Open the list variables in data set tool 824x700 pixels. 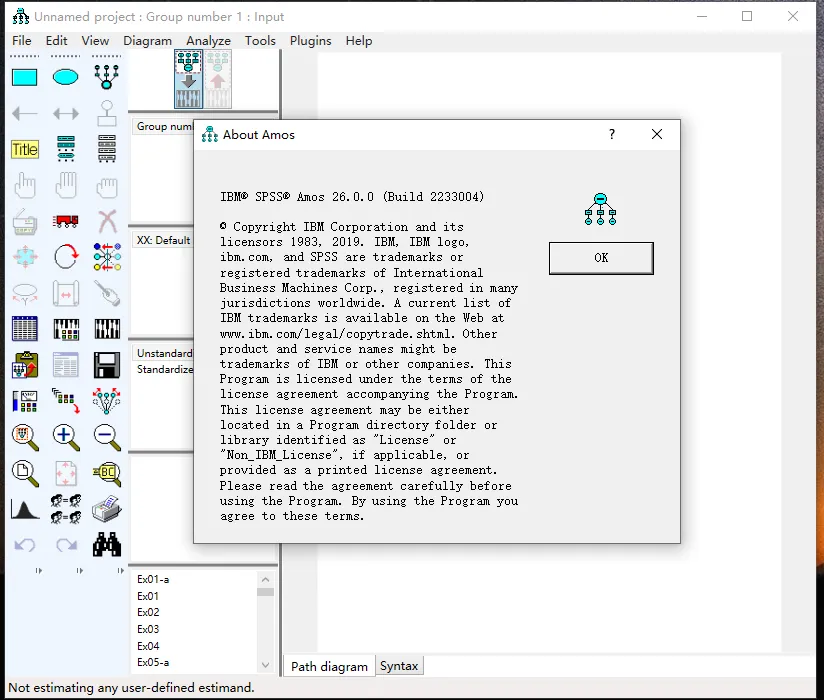[x=107, y=149]
